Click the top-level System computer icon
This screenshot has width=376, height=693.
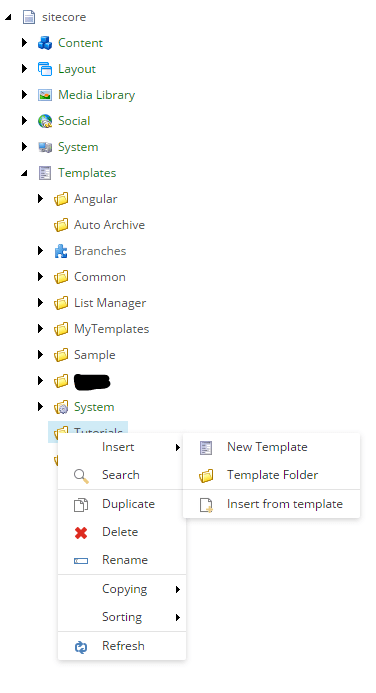(45, 147)
